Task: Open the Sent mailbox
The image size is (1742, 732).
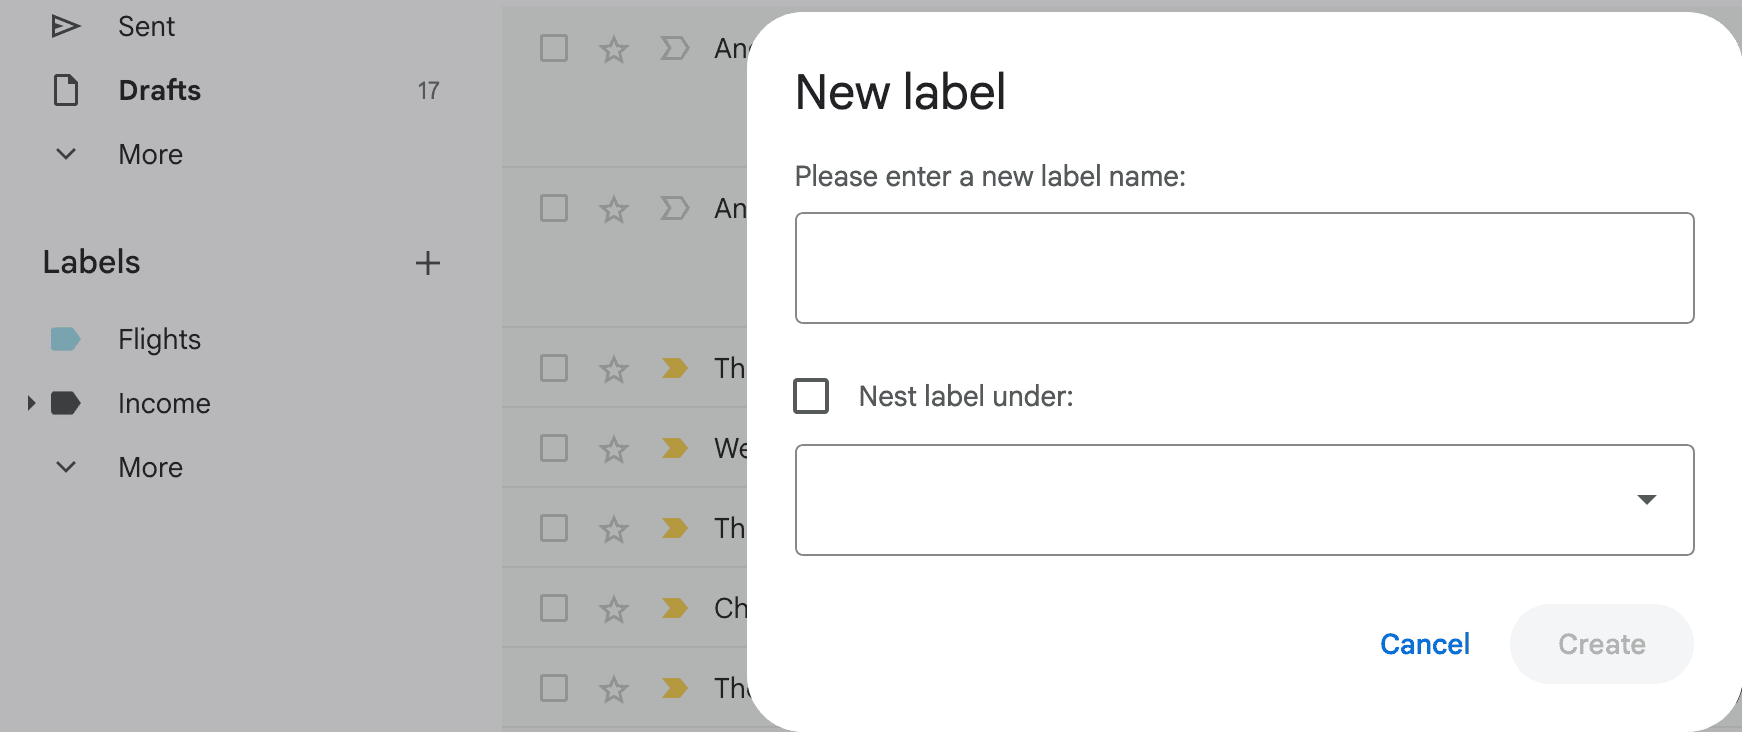Action: pyautogui.click(x=146, y=24)
